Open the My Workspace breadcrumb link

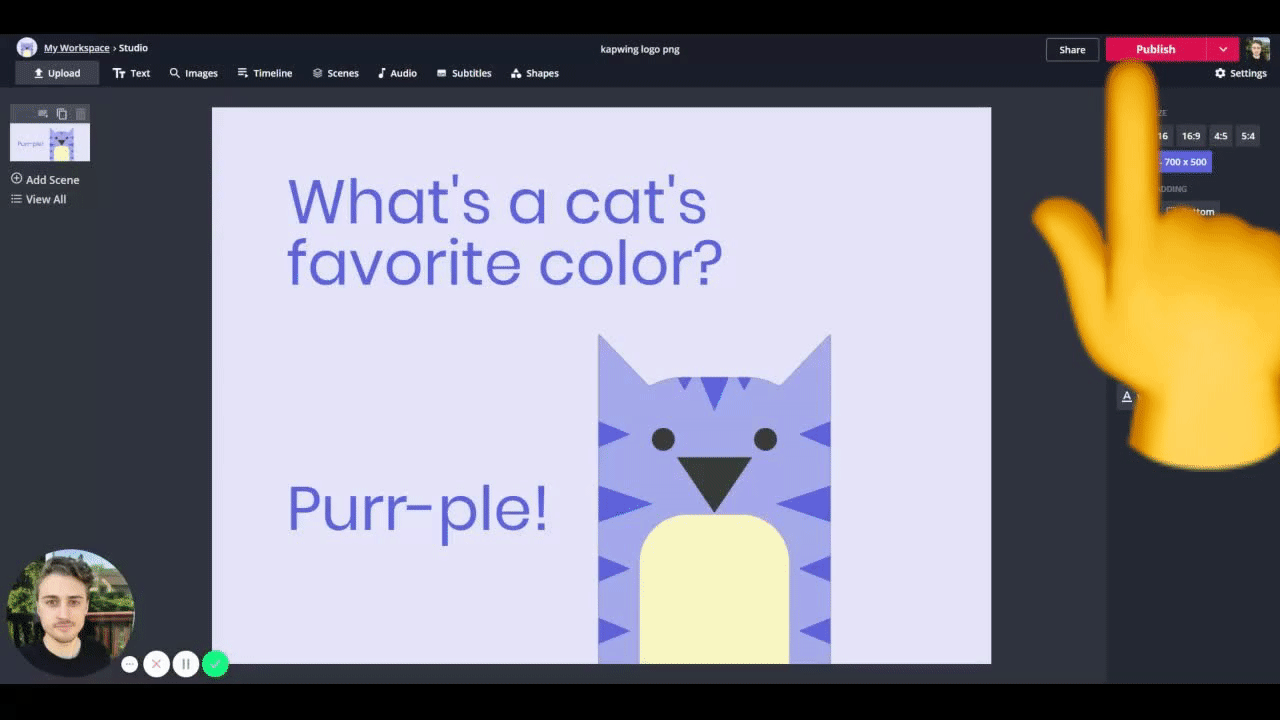[x=76, y=48]
